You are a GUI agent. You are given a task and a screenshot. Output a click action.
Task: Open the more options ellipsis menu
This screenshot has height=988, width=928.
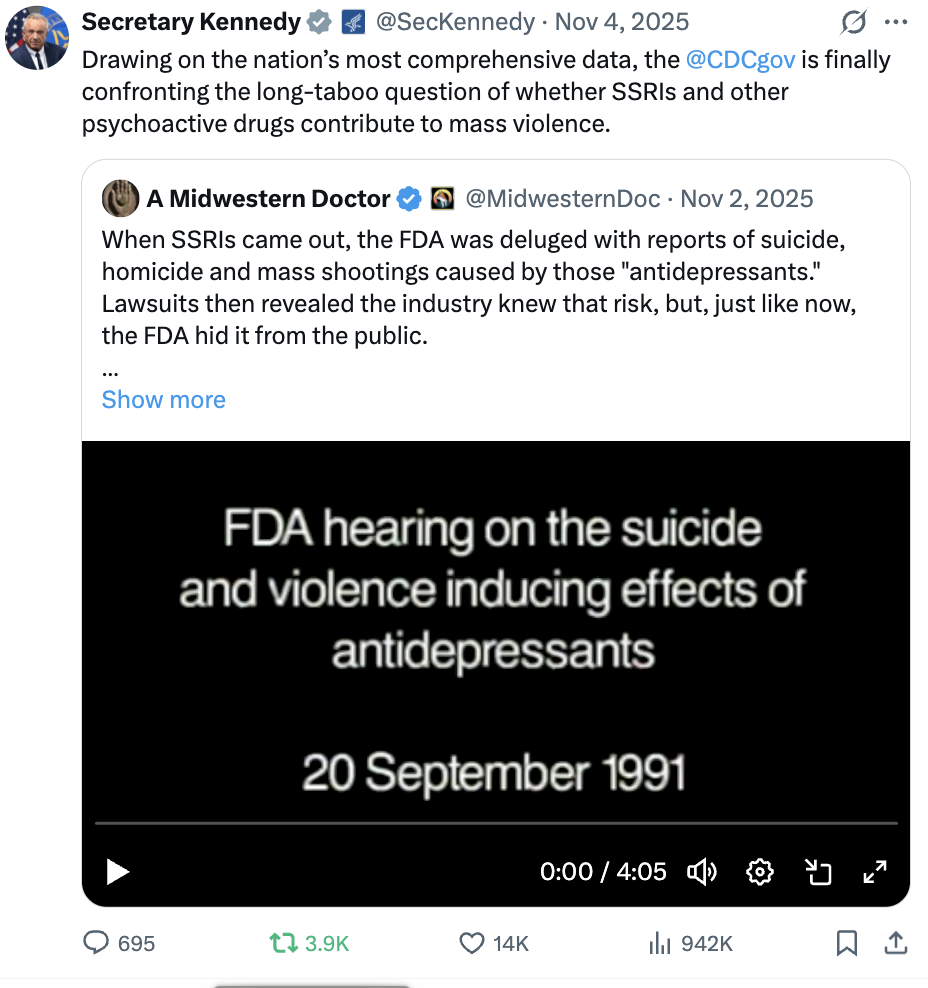(x=897, y=22)
